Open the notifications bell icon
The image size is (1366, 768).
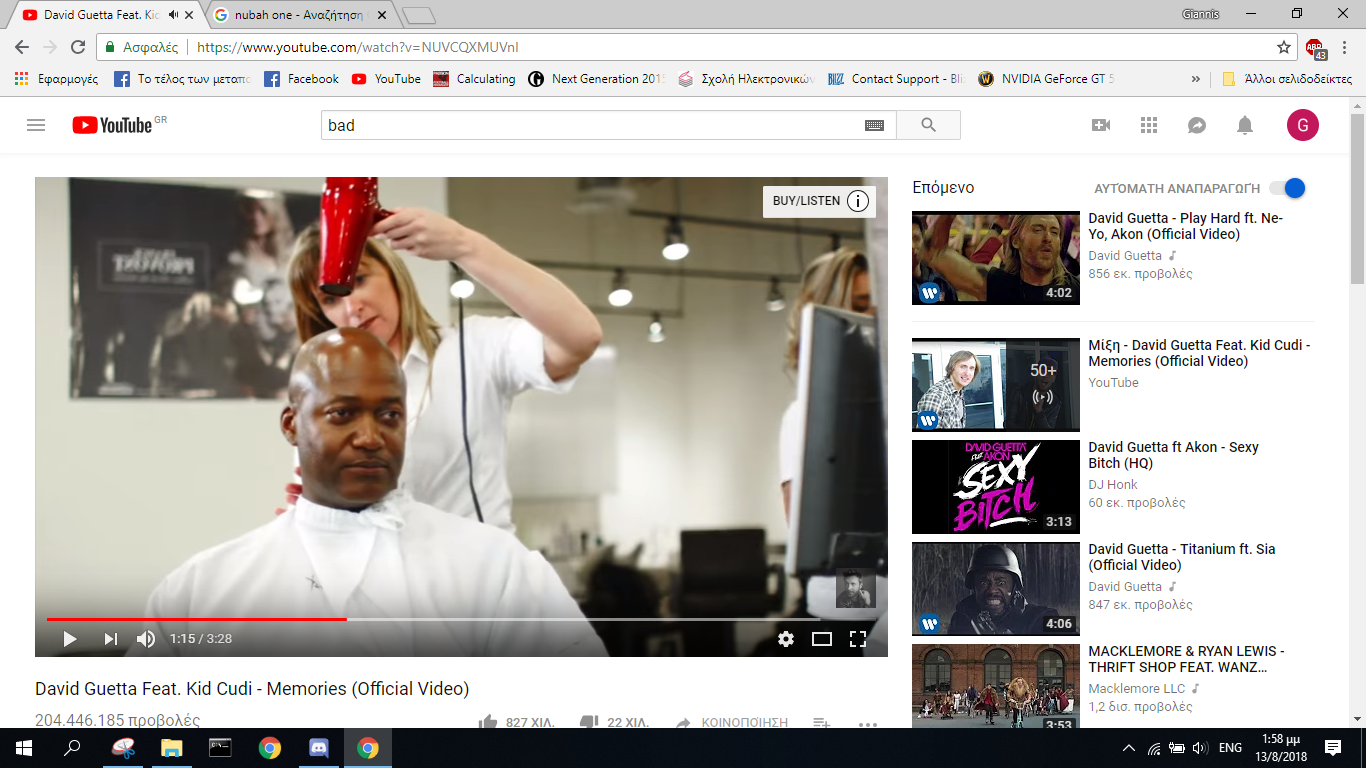(x=1245, y=125)
